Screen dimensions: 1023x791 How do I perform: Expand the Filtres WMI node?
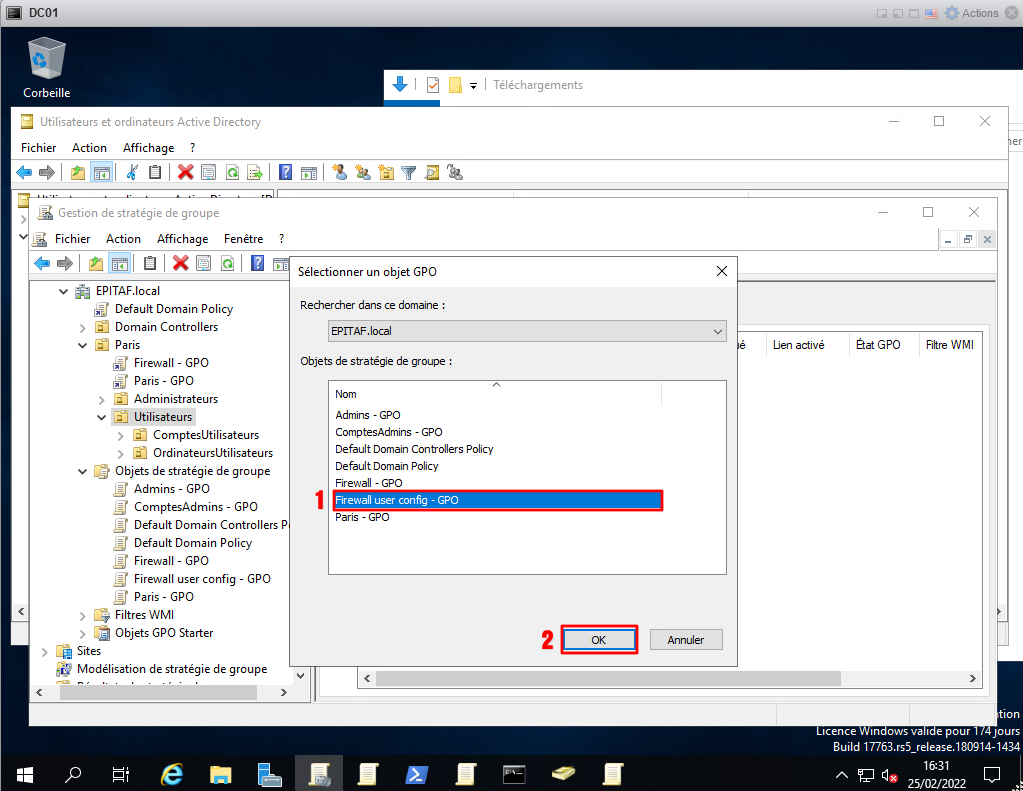pos(83,615)
